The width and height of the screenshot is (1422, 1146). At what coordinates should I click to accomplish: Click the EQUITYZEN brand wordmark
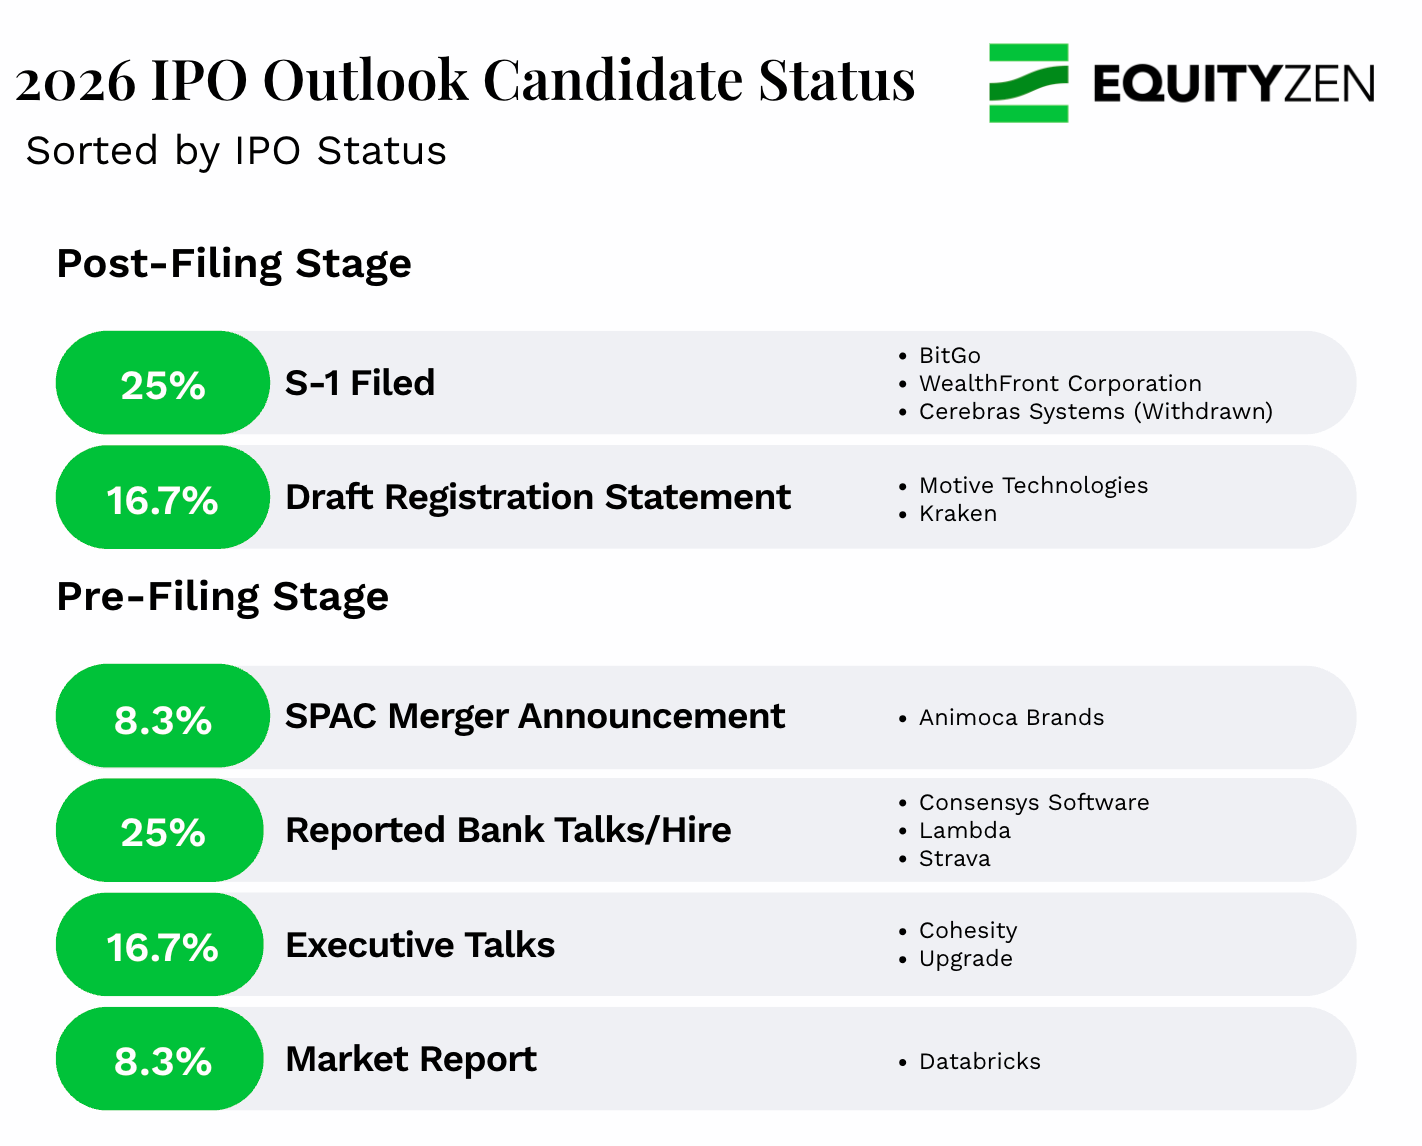point(1233,84)
